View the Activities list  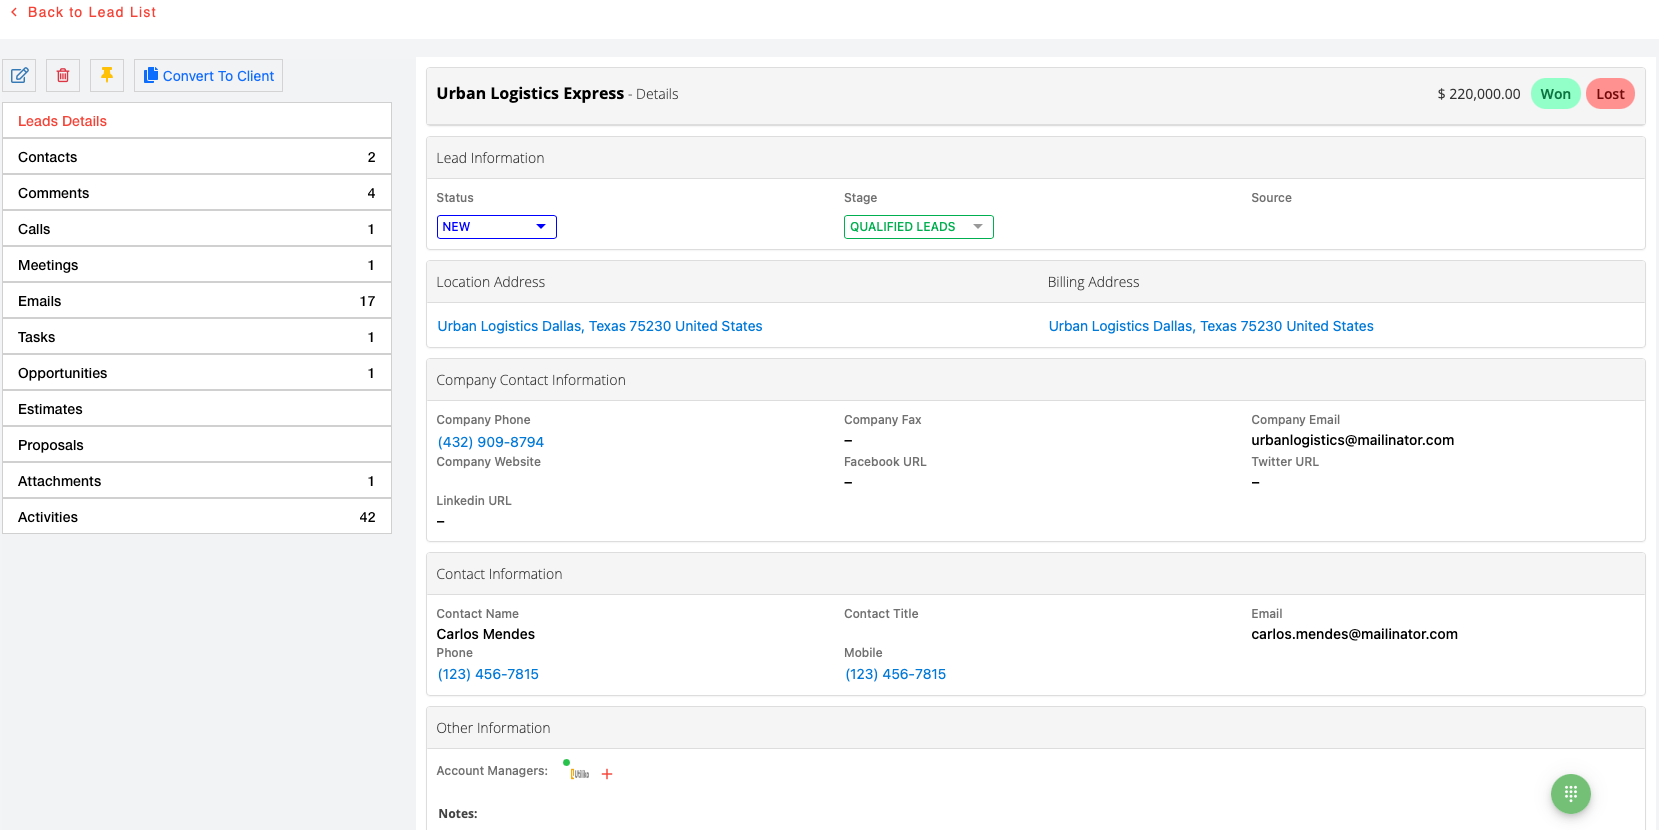click(197, 517)
